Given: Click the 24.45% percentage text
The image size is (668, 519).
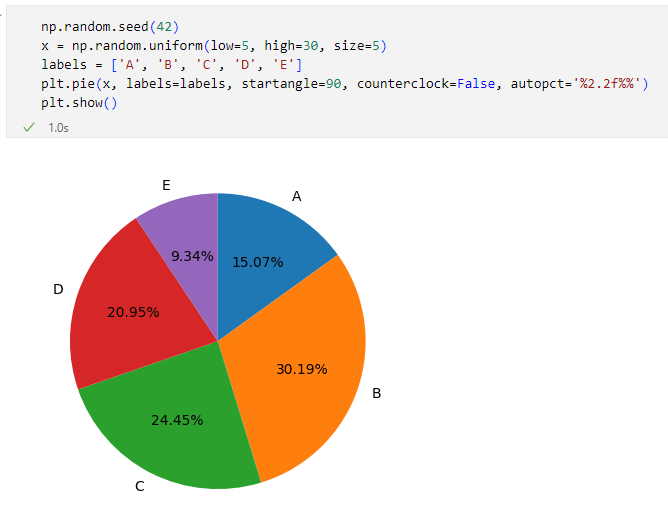Looking at the screenshot, I should point(177,420).
